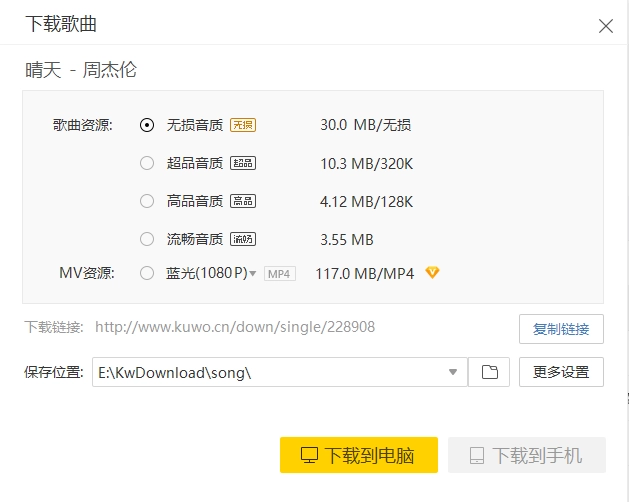Click the kuwo.cn download link text

click(235, 327)
